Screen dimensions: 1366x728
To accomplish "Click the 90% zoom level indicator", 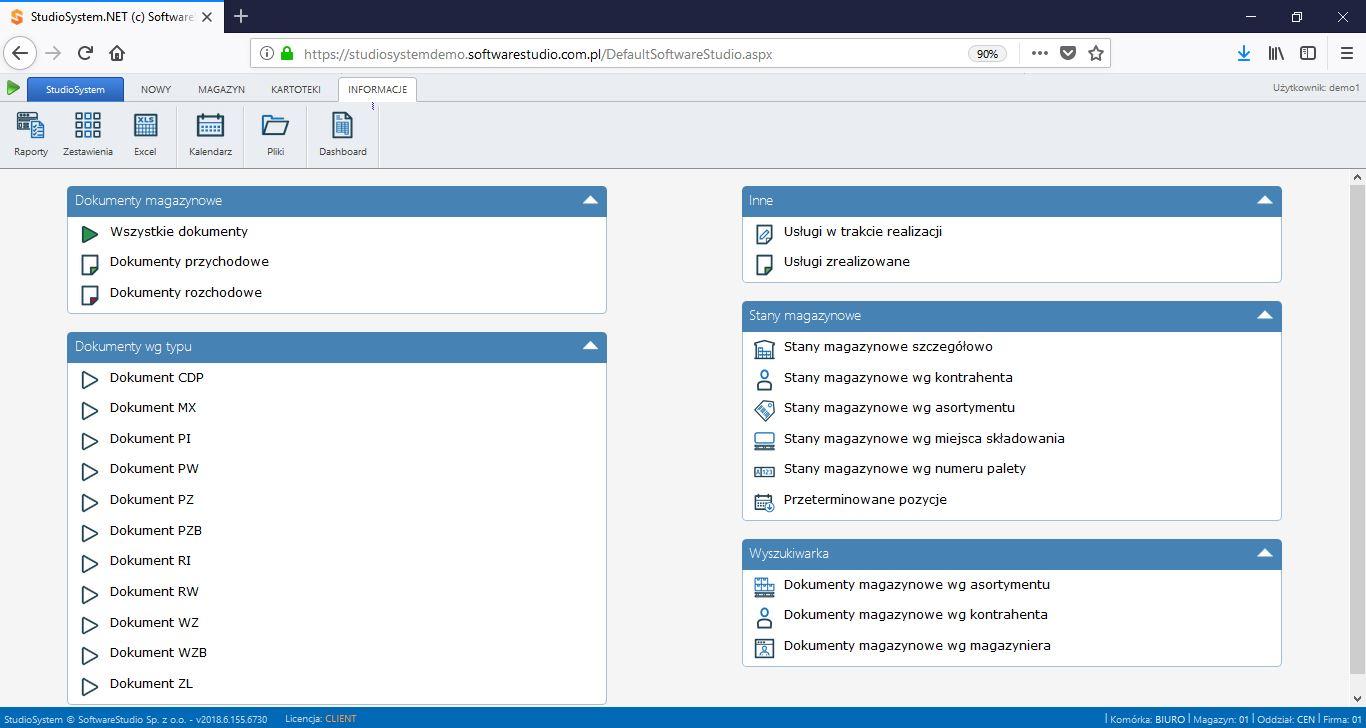I will pos(987,54).
